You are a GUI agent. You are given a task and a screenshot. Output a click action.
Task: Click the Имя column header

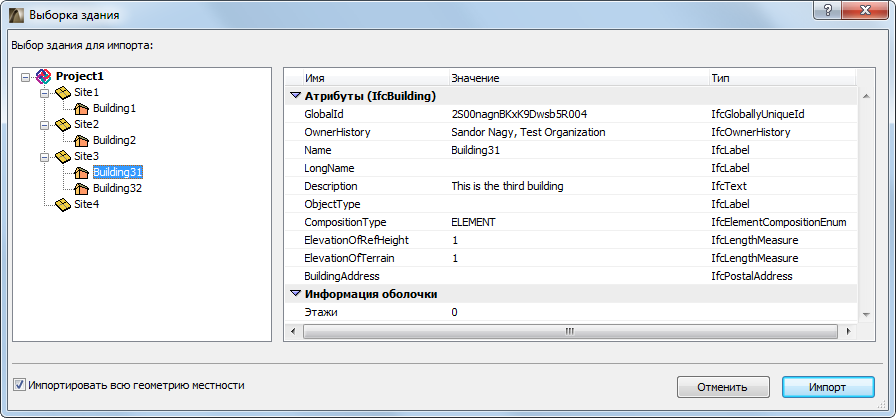(x=370, y=77)
